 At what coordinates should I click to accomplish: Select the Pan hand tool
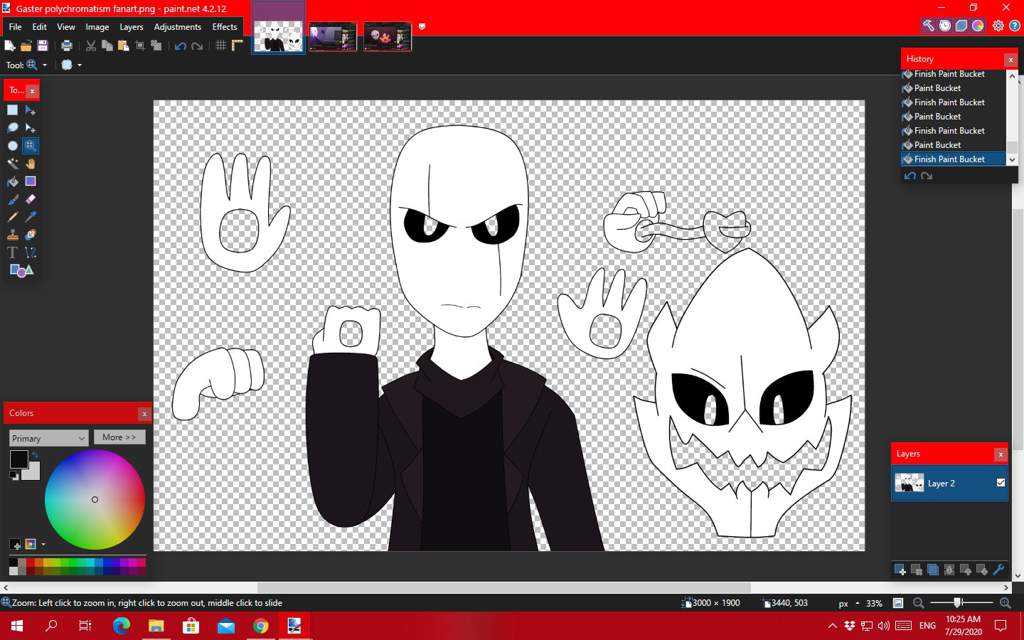[x=30, y=163]
